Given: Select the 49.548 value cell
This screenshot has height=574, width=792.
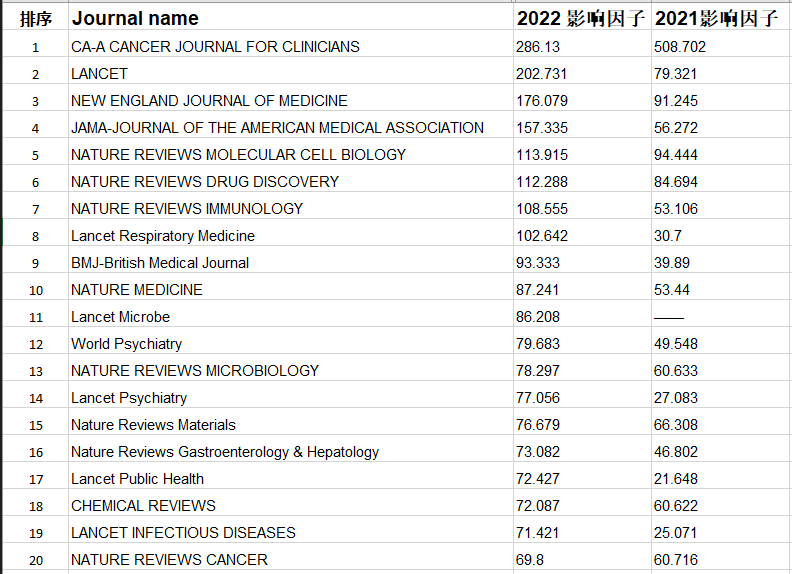Looking at the screenshot, I should (x=721, y=341).
